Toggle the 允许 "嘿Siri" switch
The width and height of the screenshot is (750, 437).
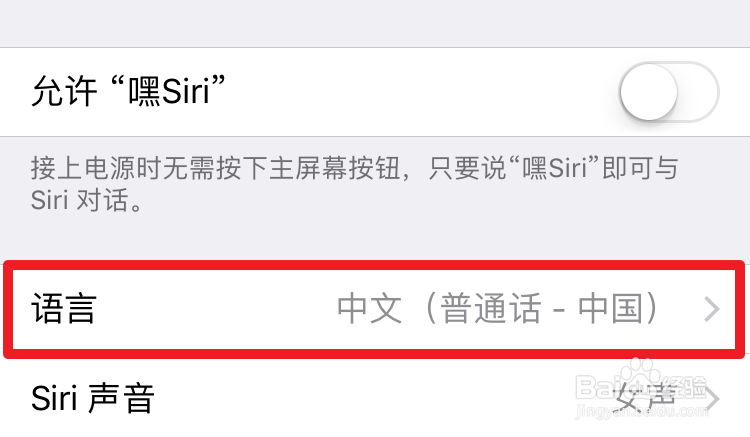668,92
